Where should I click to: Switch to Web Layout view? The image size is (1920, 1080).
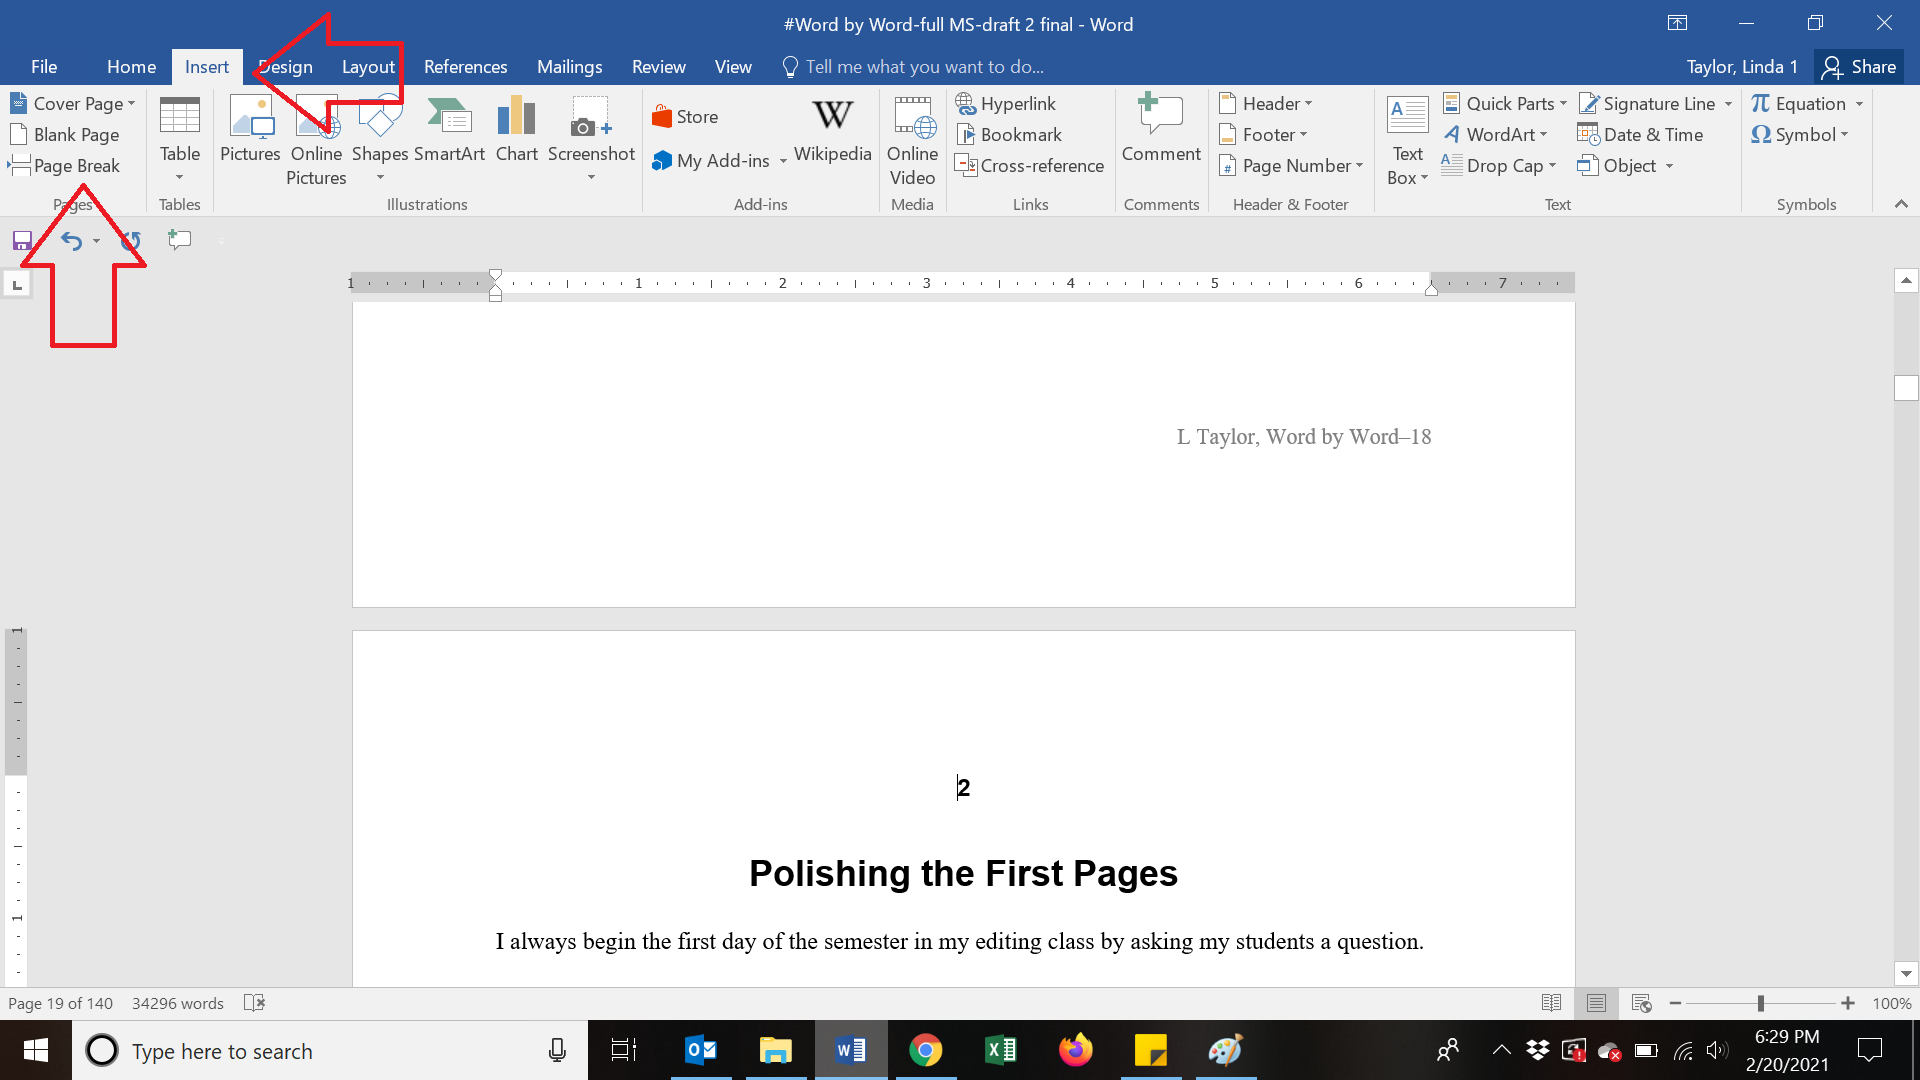[x=1641, y=1003]
